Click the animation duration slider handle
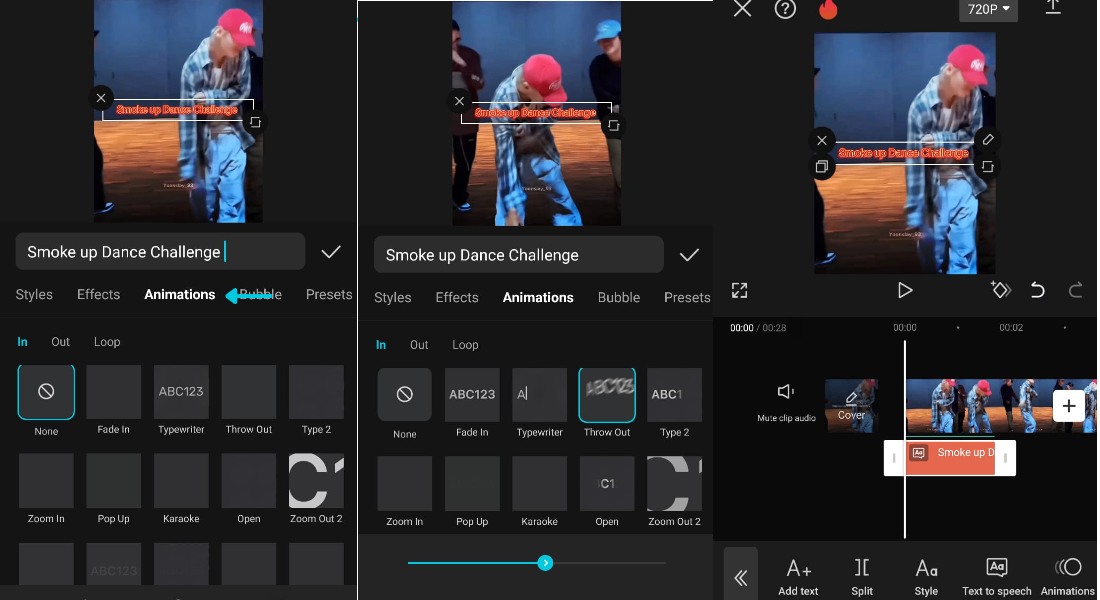Screen dimensions: 1100x600 [x=545, y=563]
